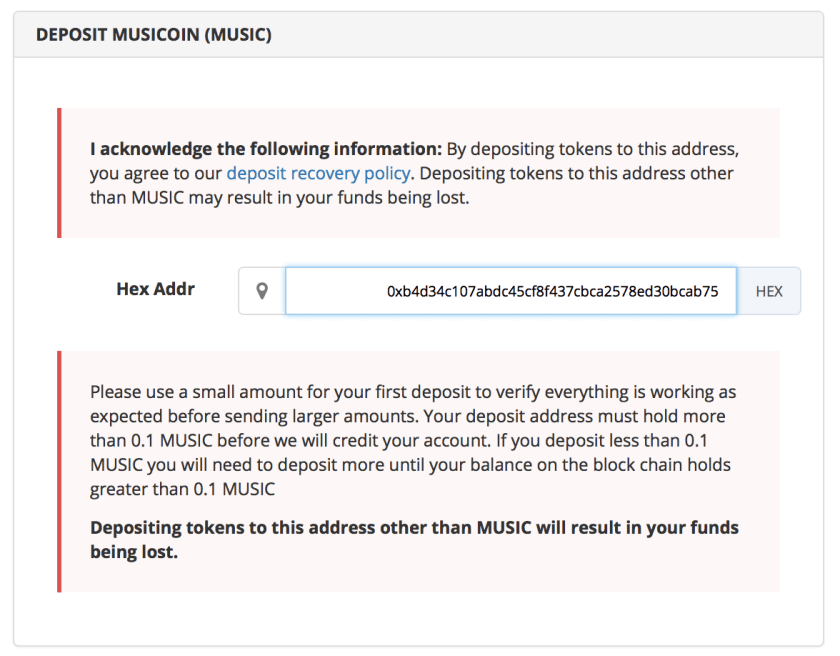Click the red left border of acknowledgment box
This screenshot has height=656, width=840.
pyautogui.click(x=59, y=173)
